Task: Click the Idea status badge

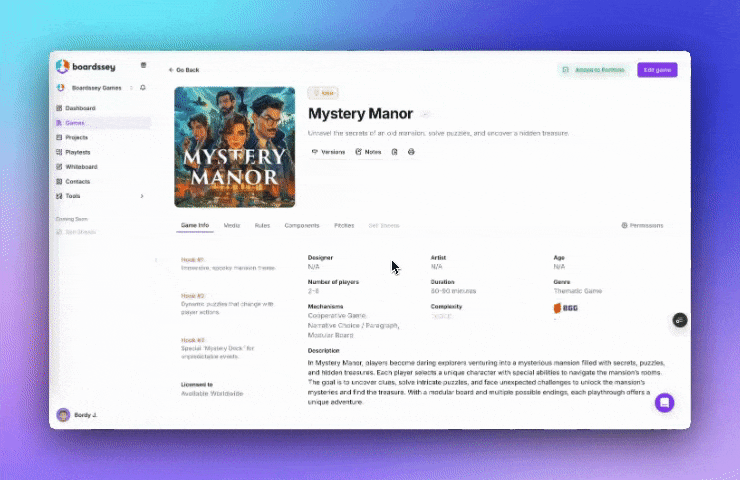Action: [323, 93]
